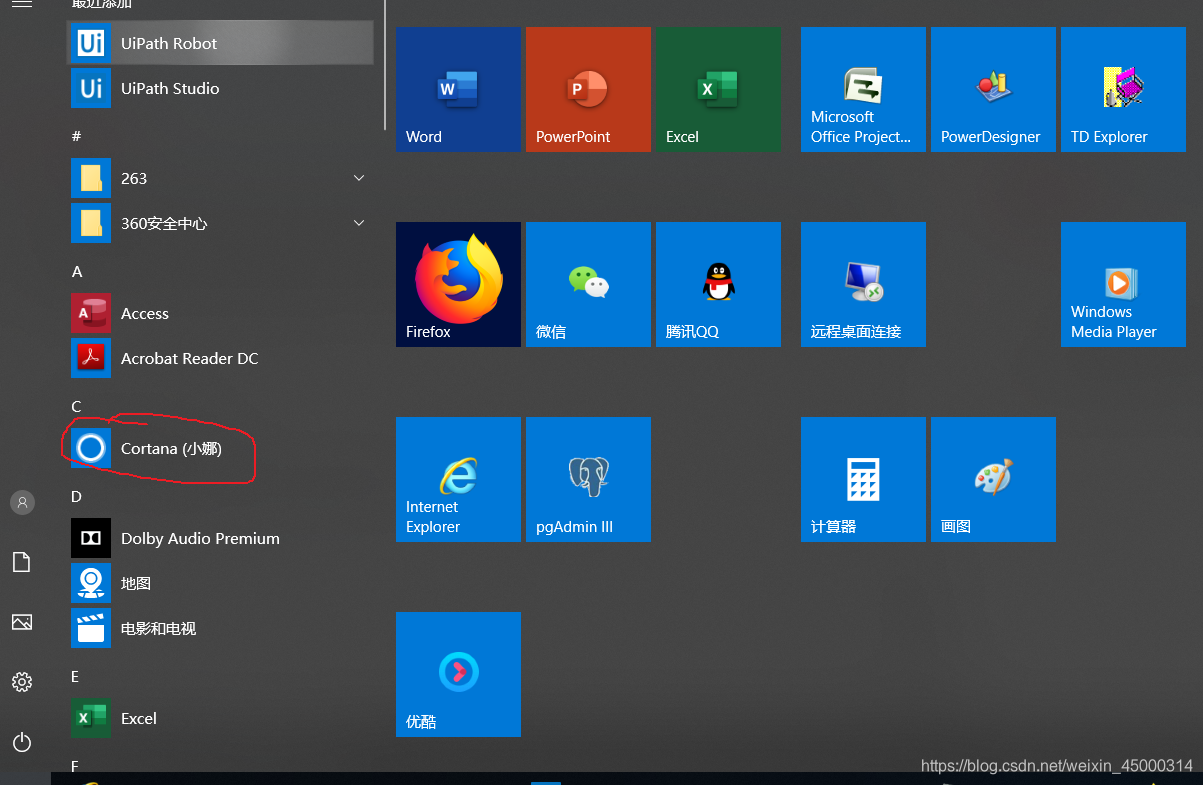Image resolution: width=1203 pixels, height=785 pixels.
Task: Open the 计算器 calculator tile
Action: coord(863,479)
